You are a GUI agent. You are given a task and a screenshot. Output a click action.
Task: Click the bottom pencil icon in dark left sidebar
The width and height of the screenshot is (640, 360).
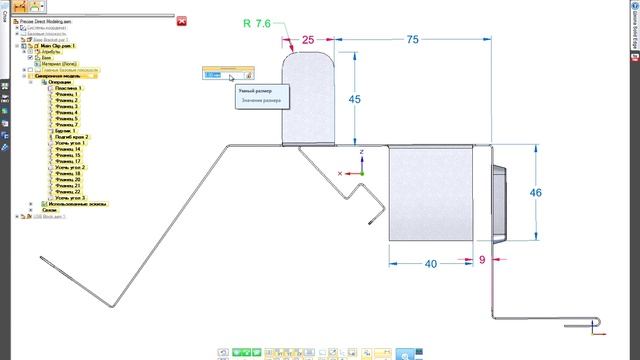point(5,147)
